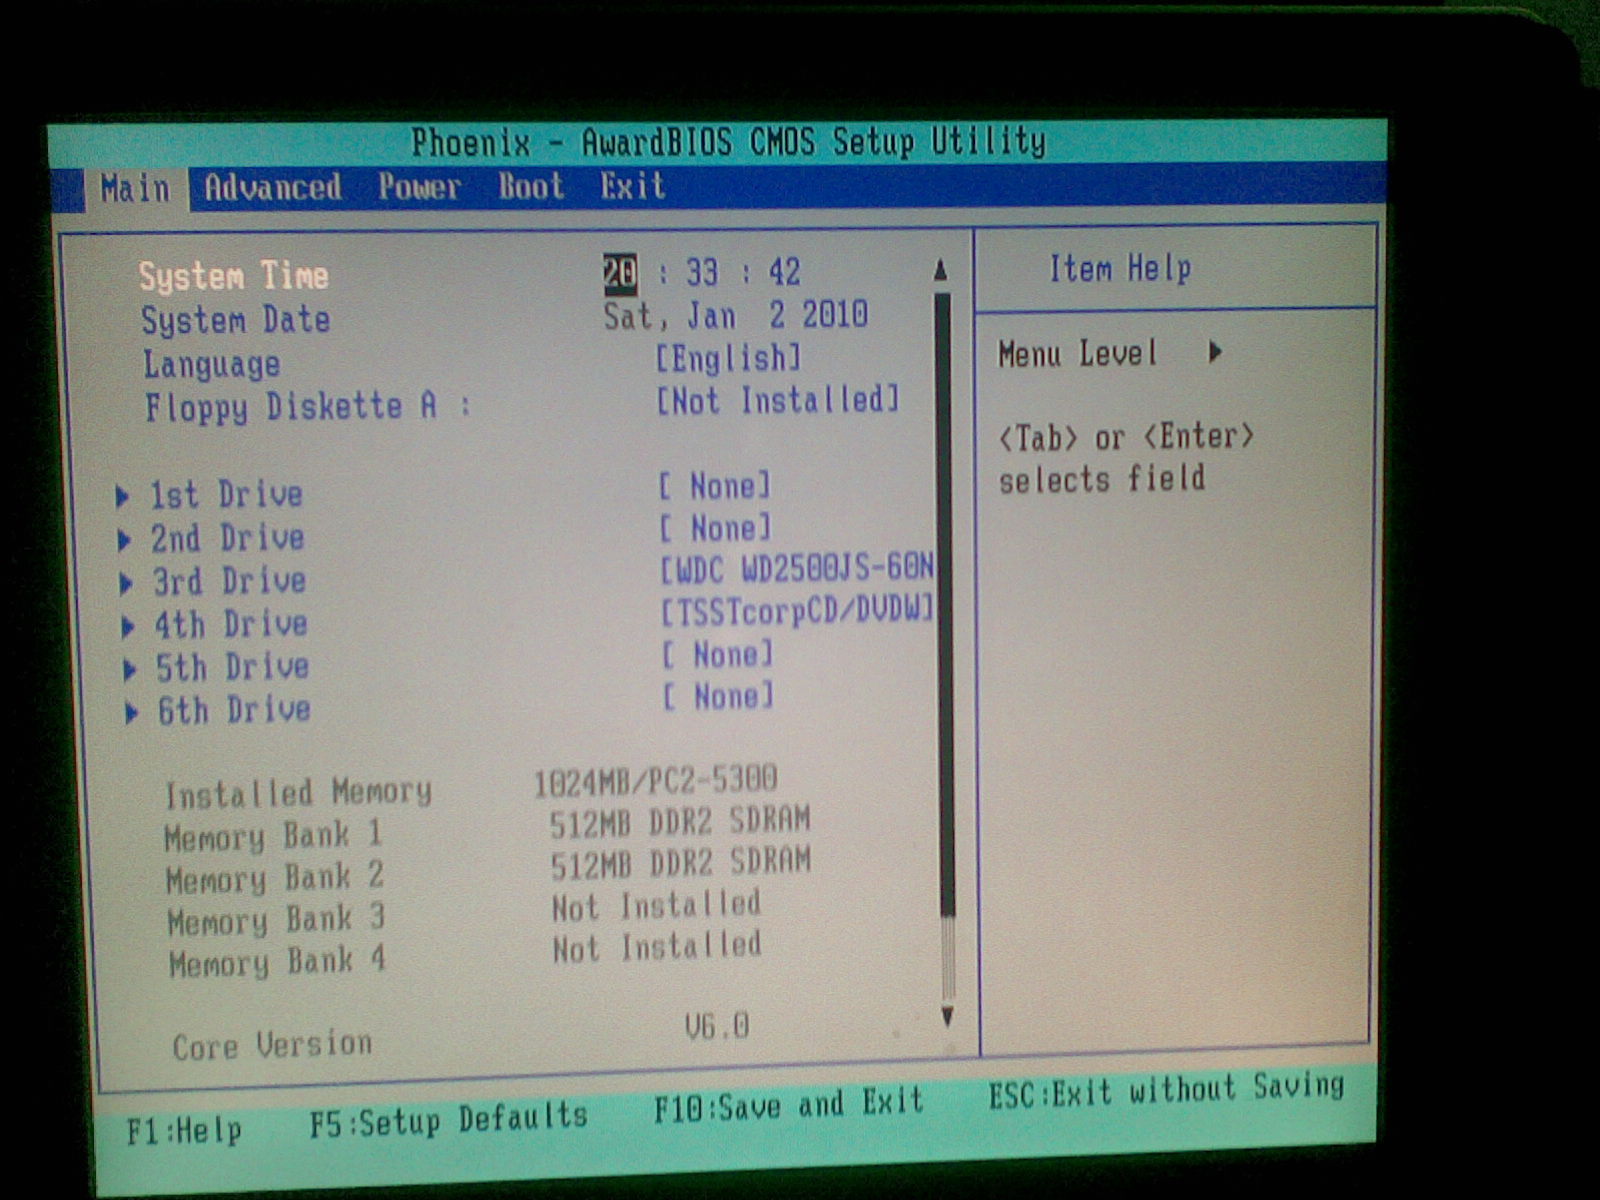Click the scrollbar down arrow
This screenshot has width=1600, height=1200.
click(948, 1017)
